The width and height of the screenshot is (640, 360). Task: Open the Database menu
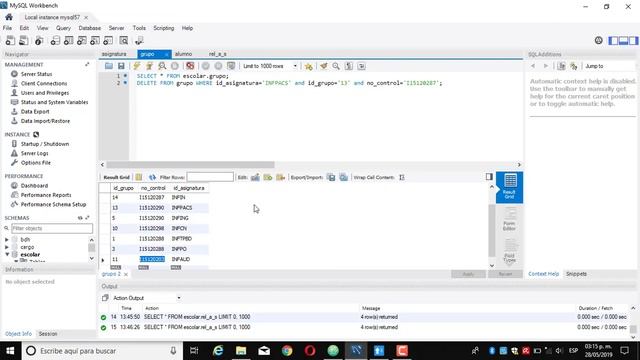[x=90, y=28]
